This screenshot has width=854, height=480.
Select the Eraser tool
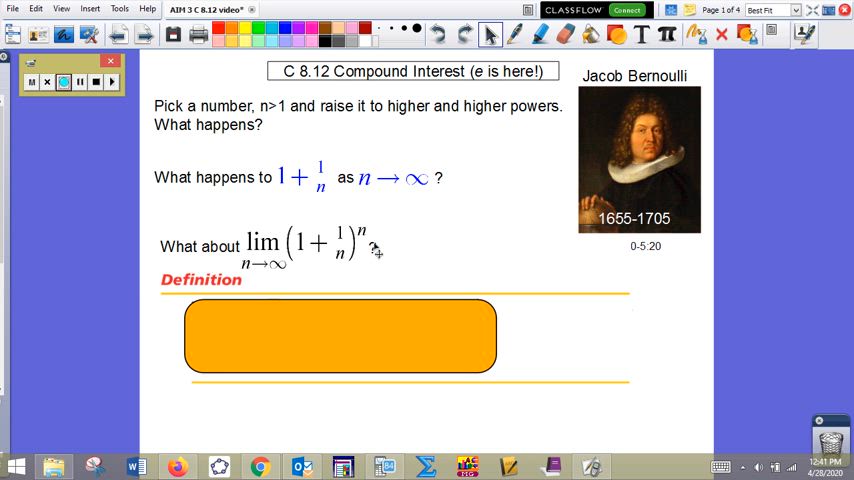(x=566, y=35)
